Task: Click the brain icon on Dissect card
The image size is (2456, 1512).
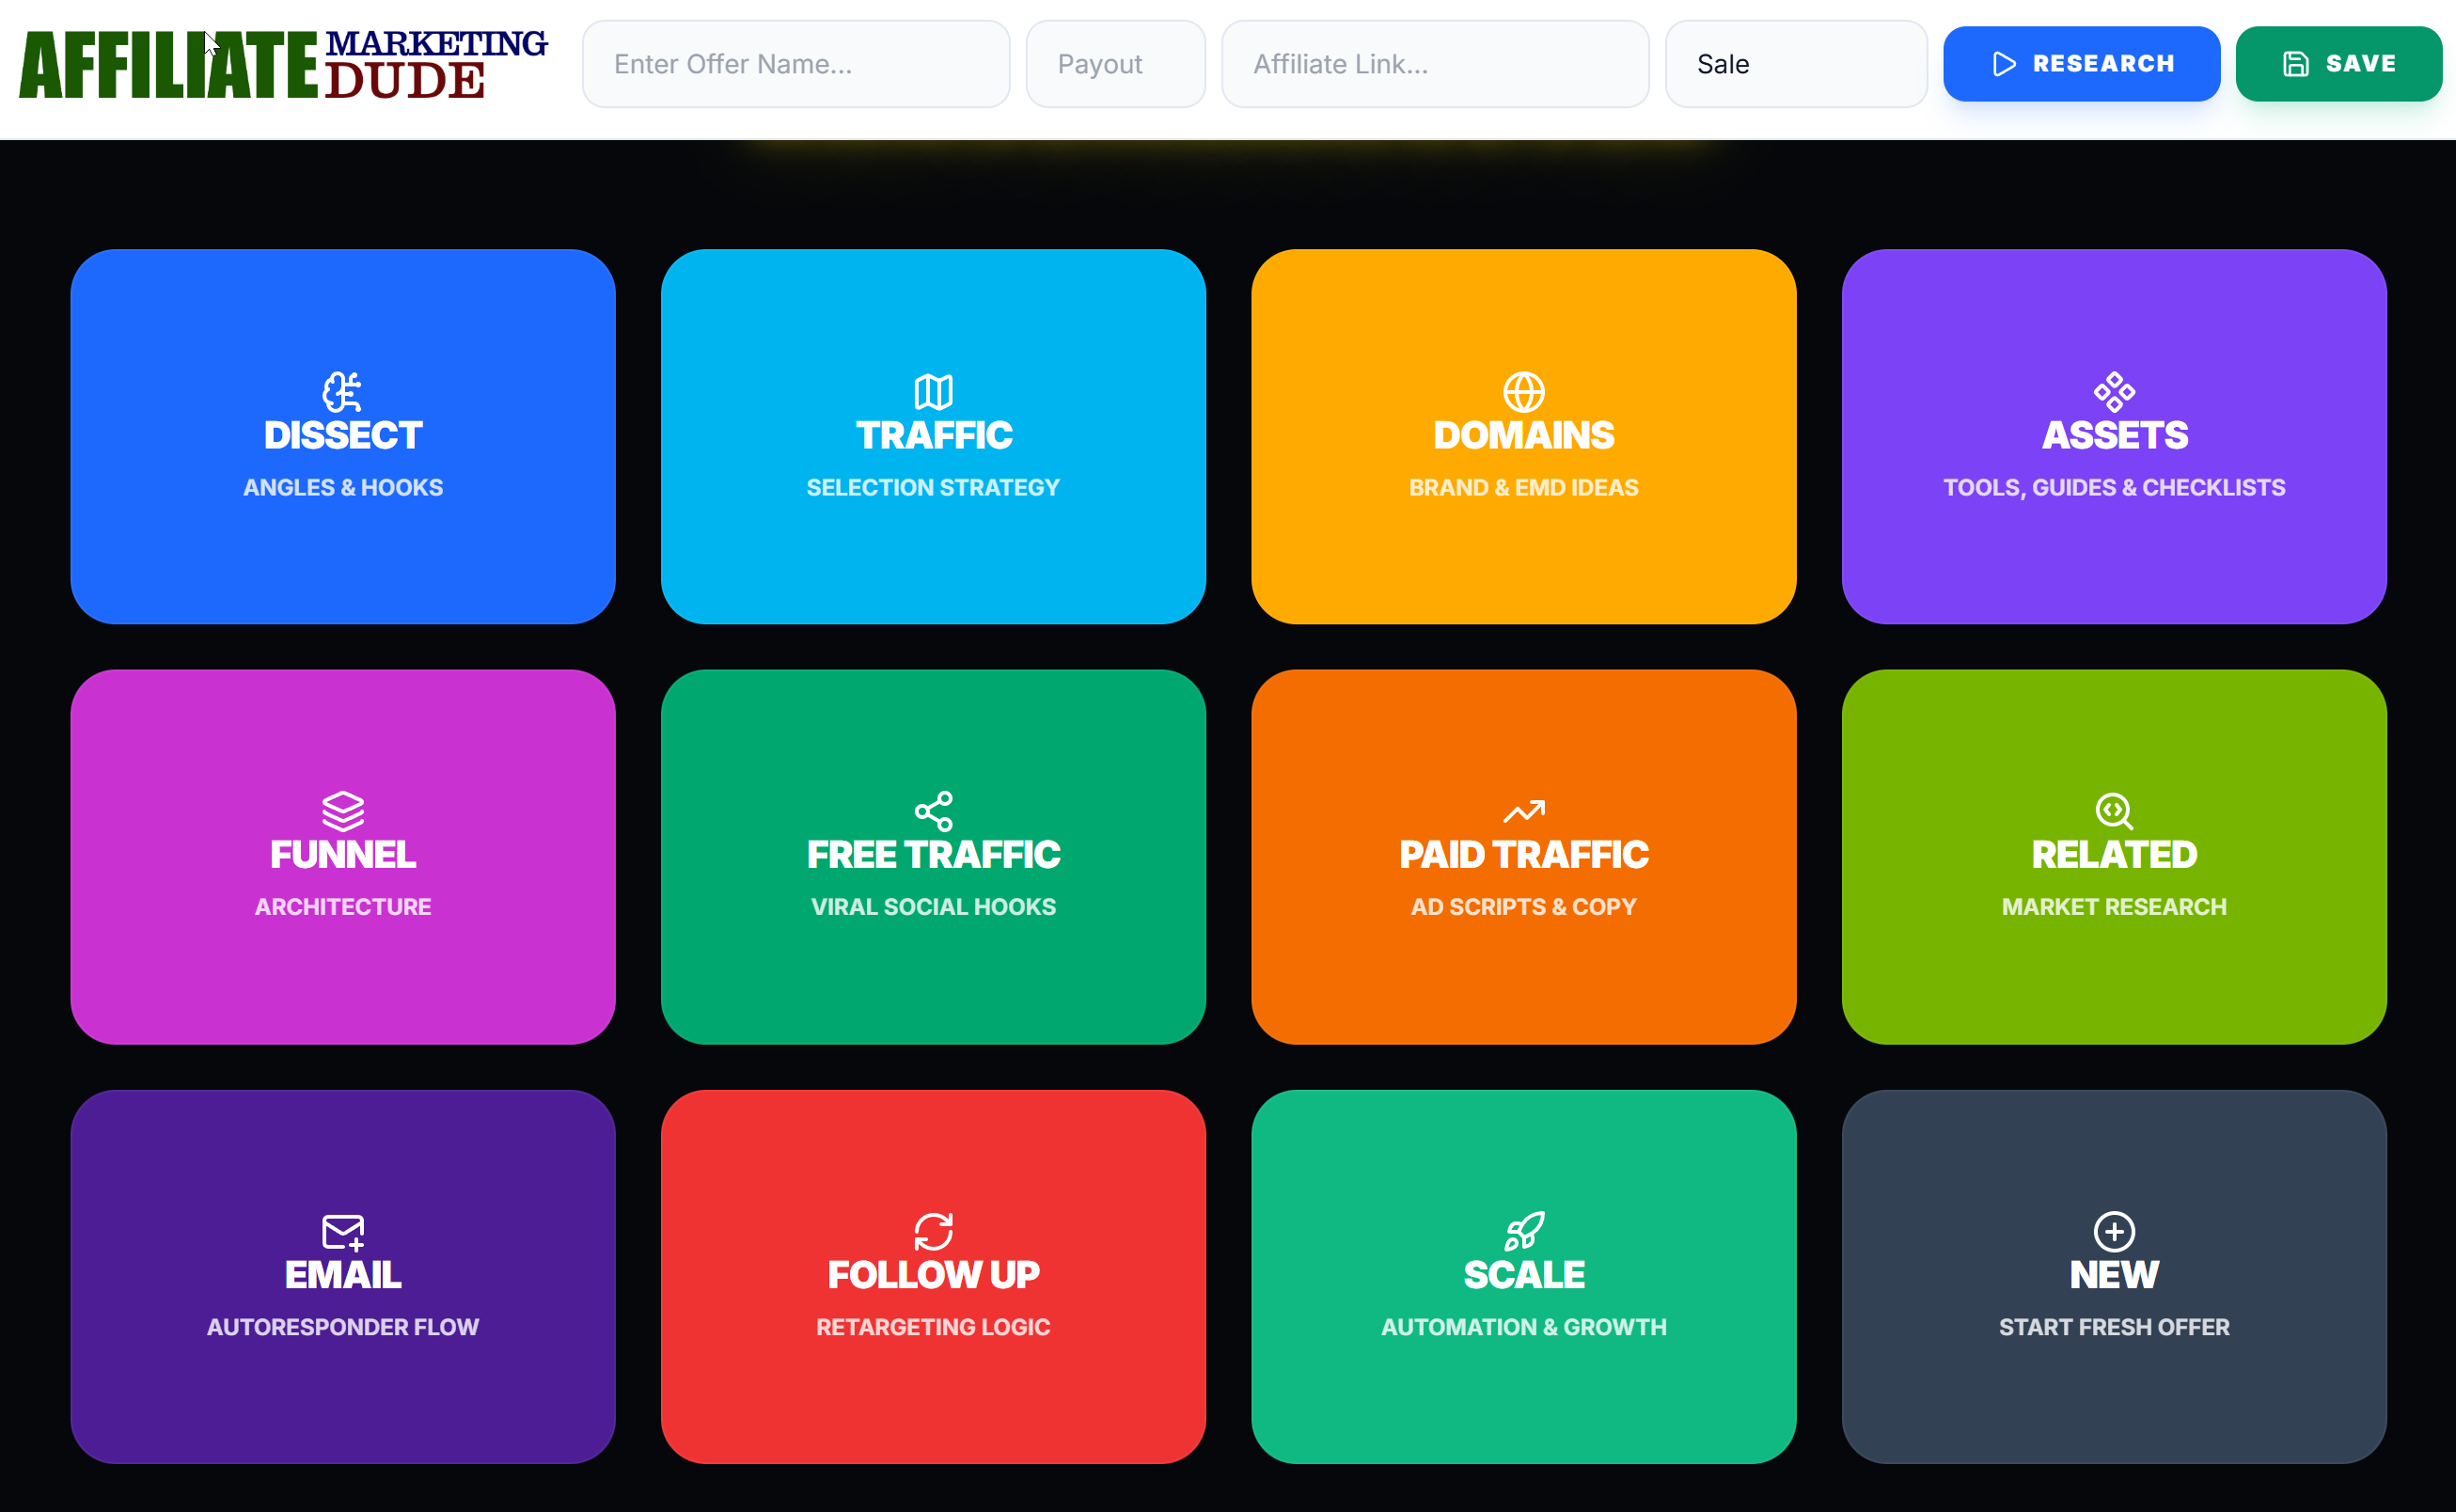Action: 342,392
